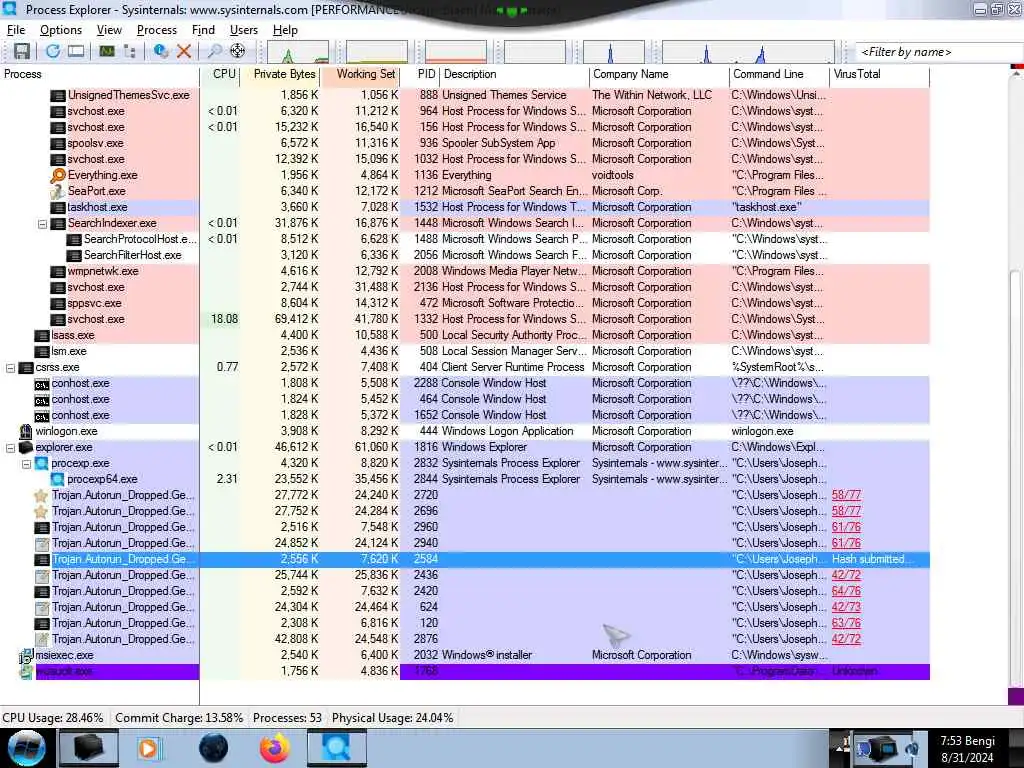Click the procexp.exe process icon
The image size is (1024, 768).
click(42, 463)
